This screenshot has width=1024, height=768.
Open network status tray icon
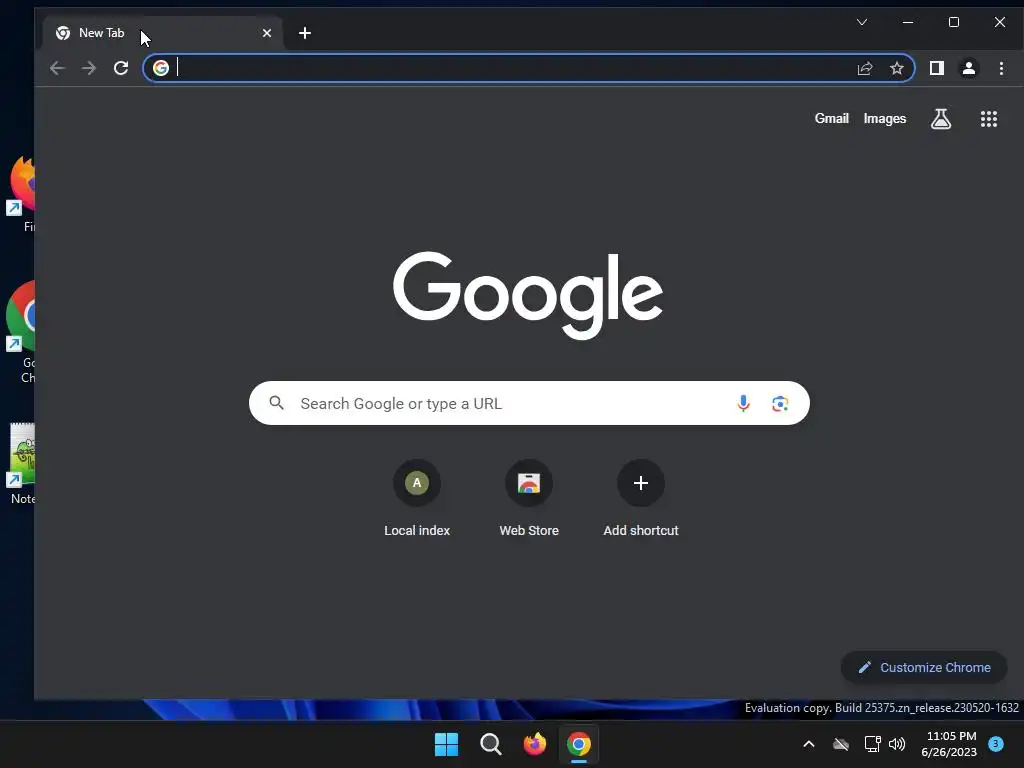(x=872, y=744)
